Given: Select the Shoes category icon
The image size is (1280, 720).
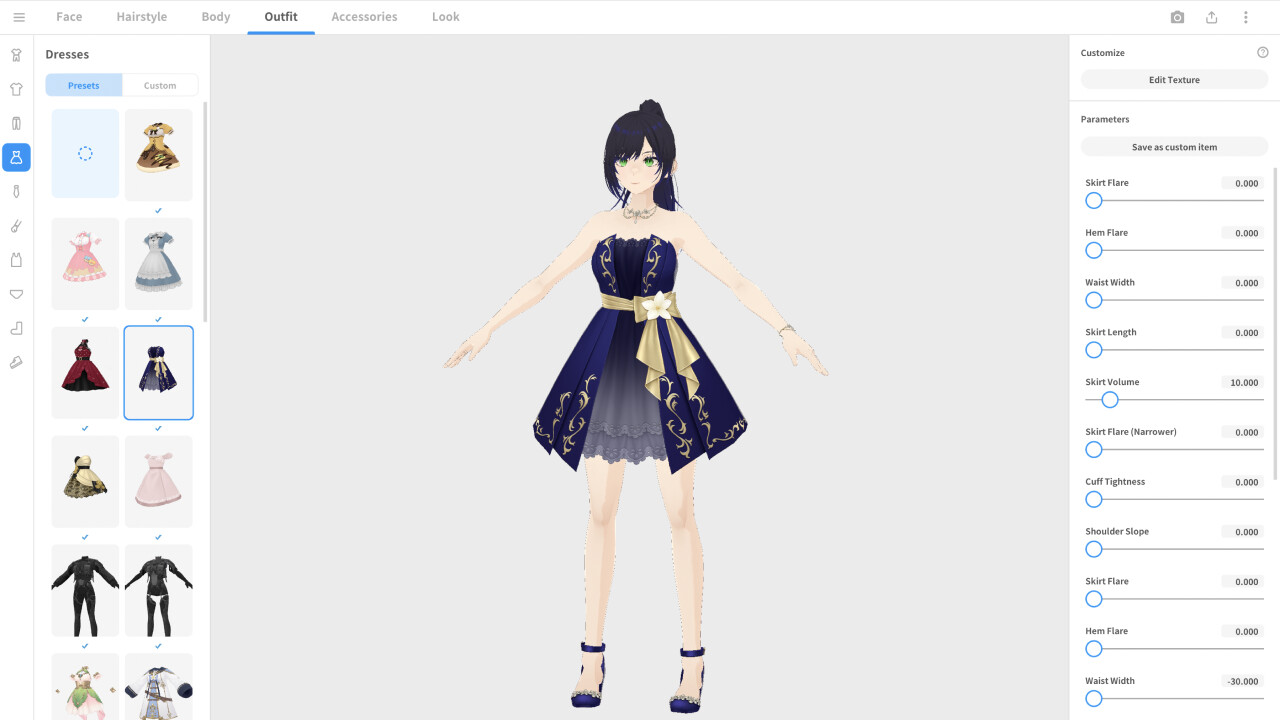Looking at the screenshot, I should pos(16,361).
